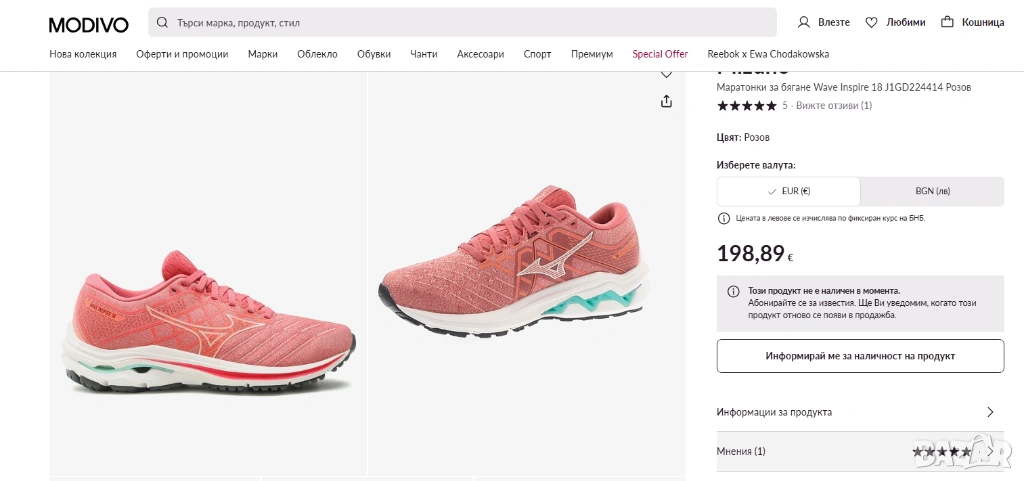The image size is (1024, 481).
Task: Switch currency to BGN (лв)
Action: [932, 191]
